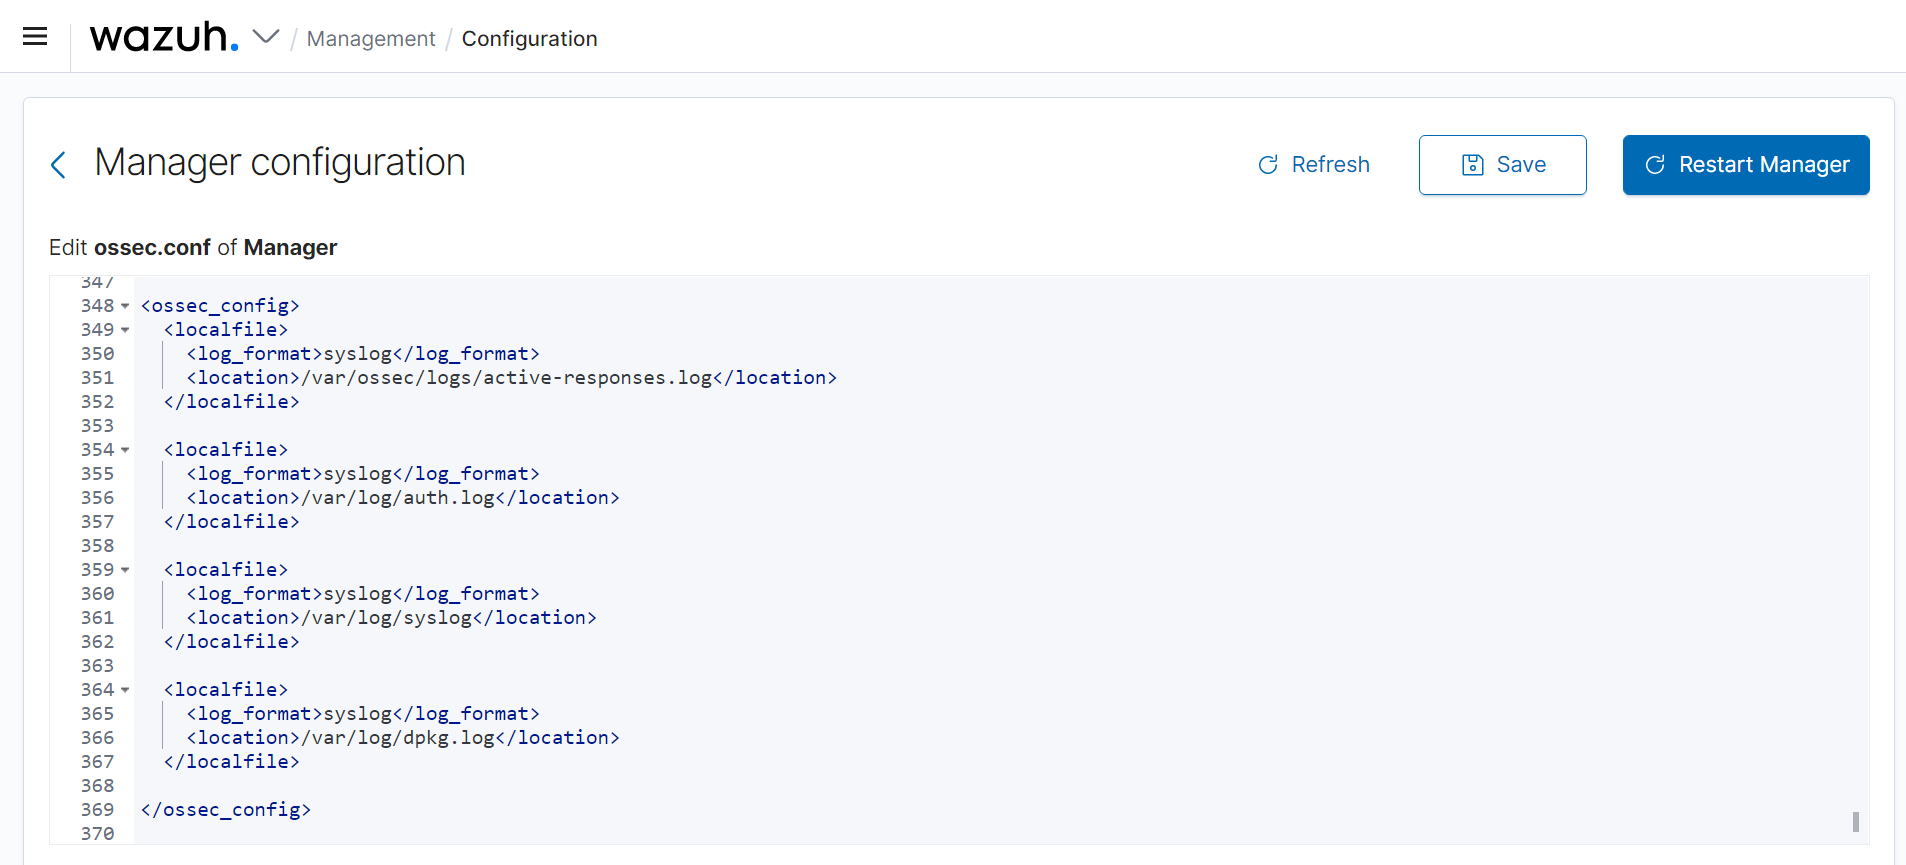Collapse the ossec_config block at line 348
This screenshot has width=1906, height=865.
125,306
